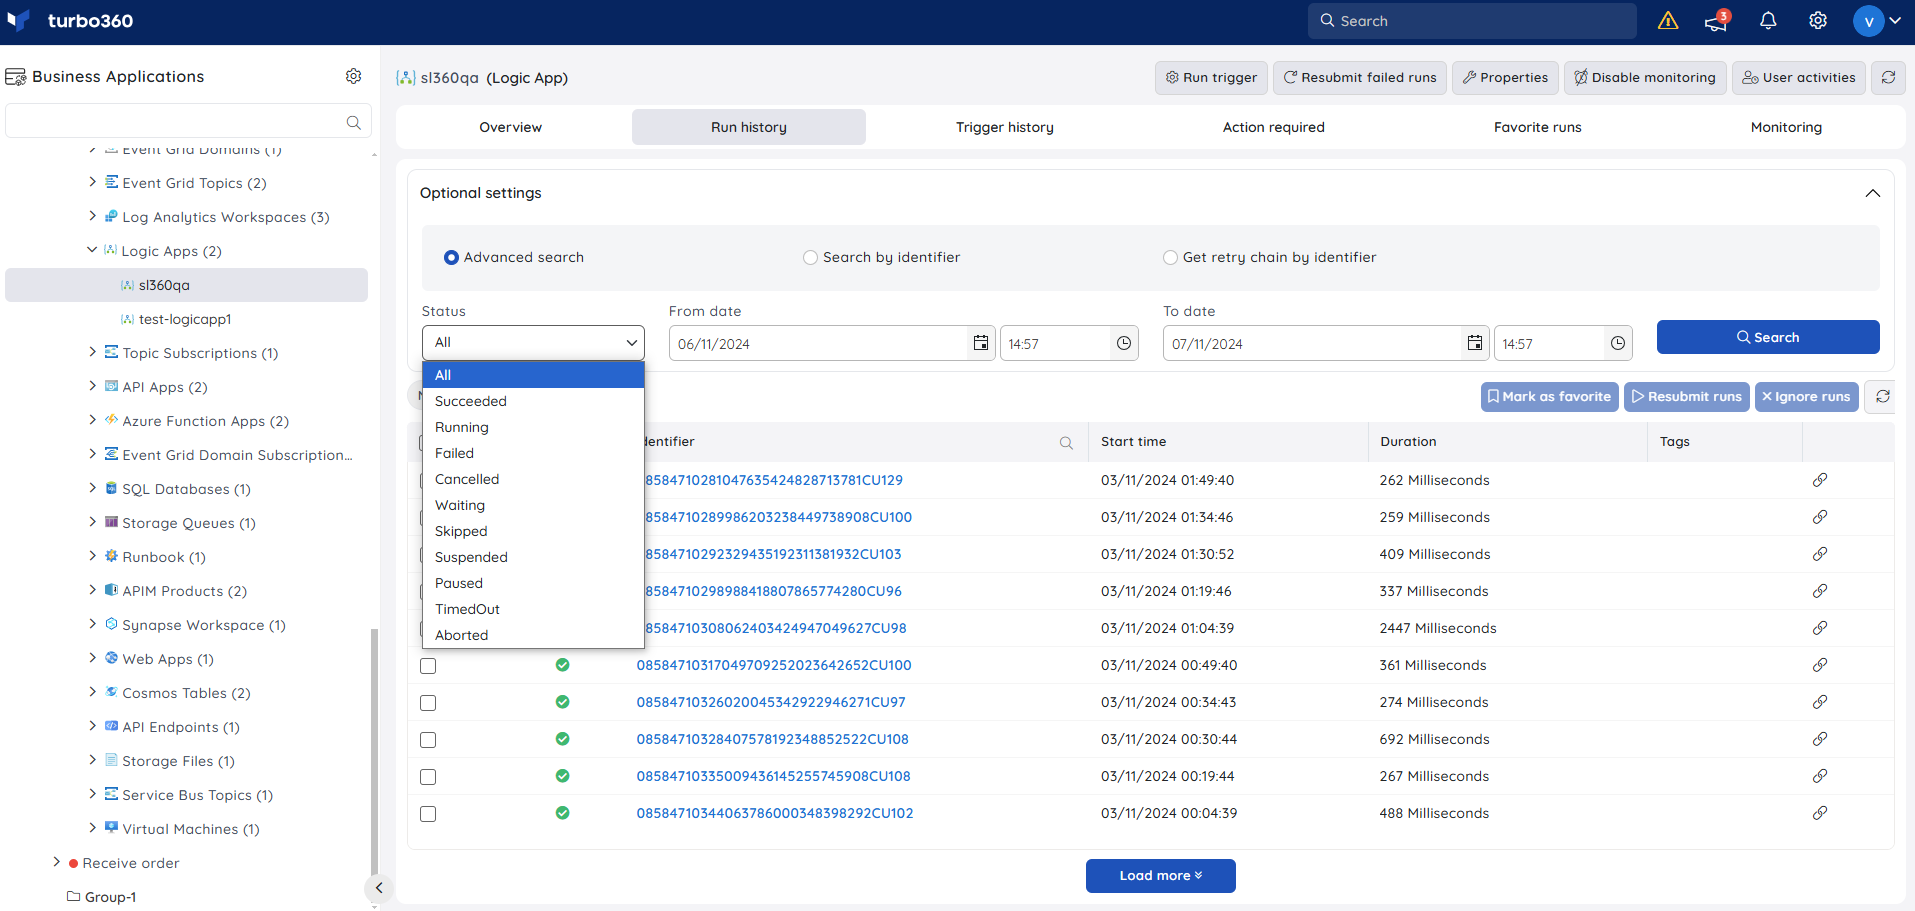Check the run ending CU97
This screenshot has width=1915, height=911.
pos(428,703)
